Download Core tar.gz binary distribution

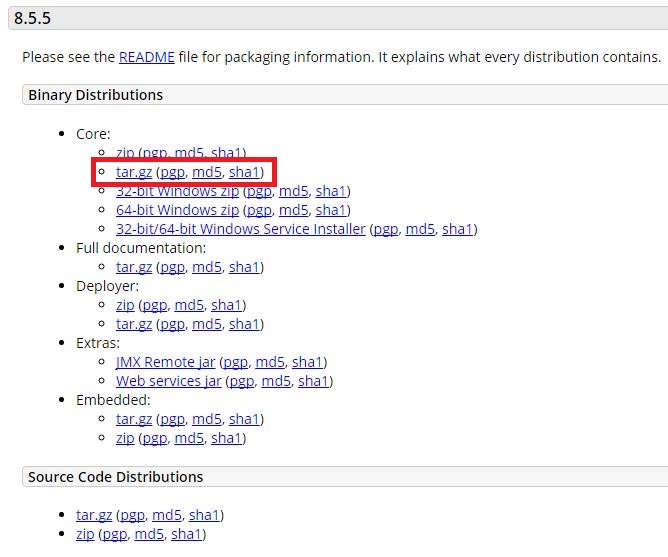click(x=134, y=172)
